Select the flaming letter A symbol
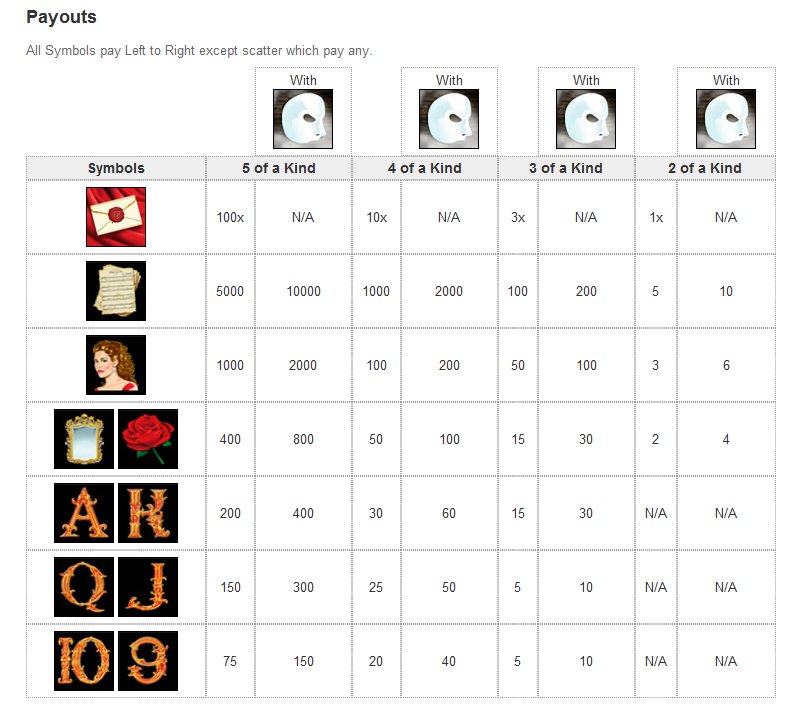Image resolution: width=798 pixels, height=706 pixels. point(84,513)
